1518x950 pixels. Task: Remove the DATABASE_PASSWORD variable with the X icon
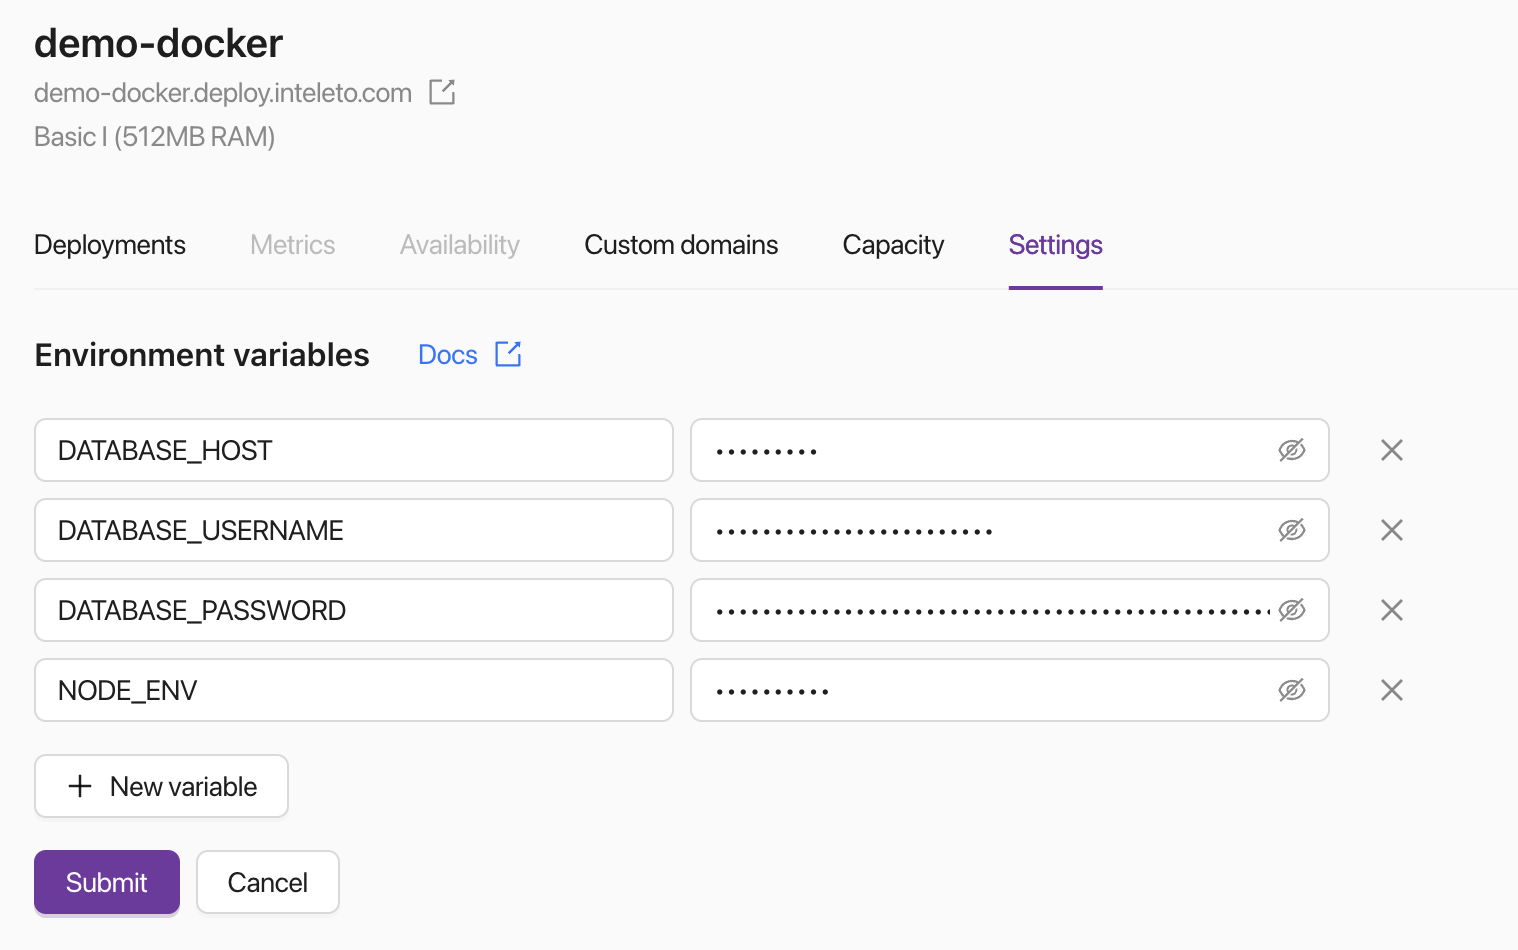tap(1391, 610)
